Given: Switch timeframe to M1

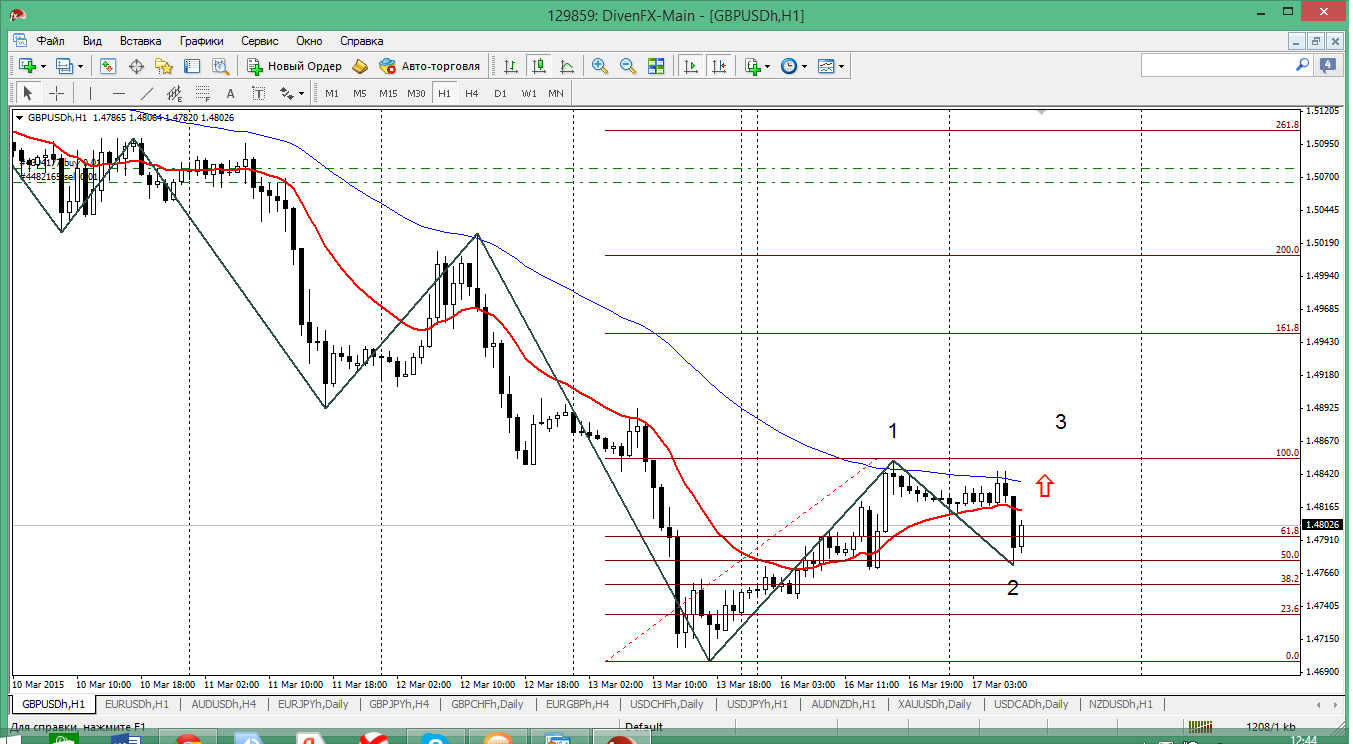Looking at the screenshot, I should (x=332, y=93).
